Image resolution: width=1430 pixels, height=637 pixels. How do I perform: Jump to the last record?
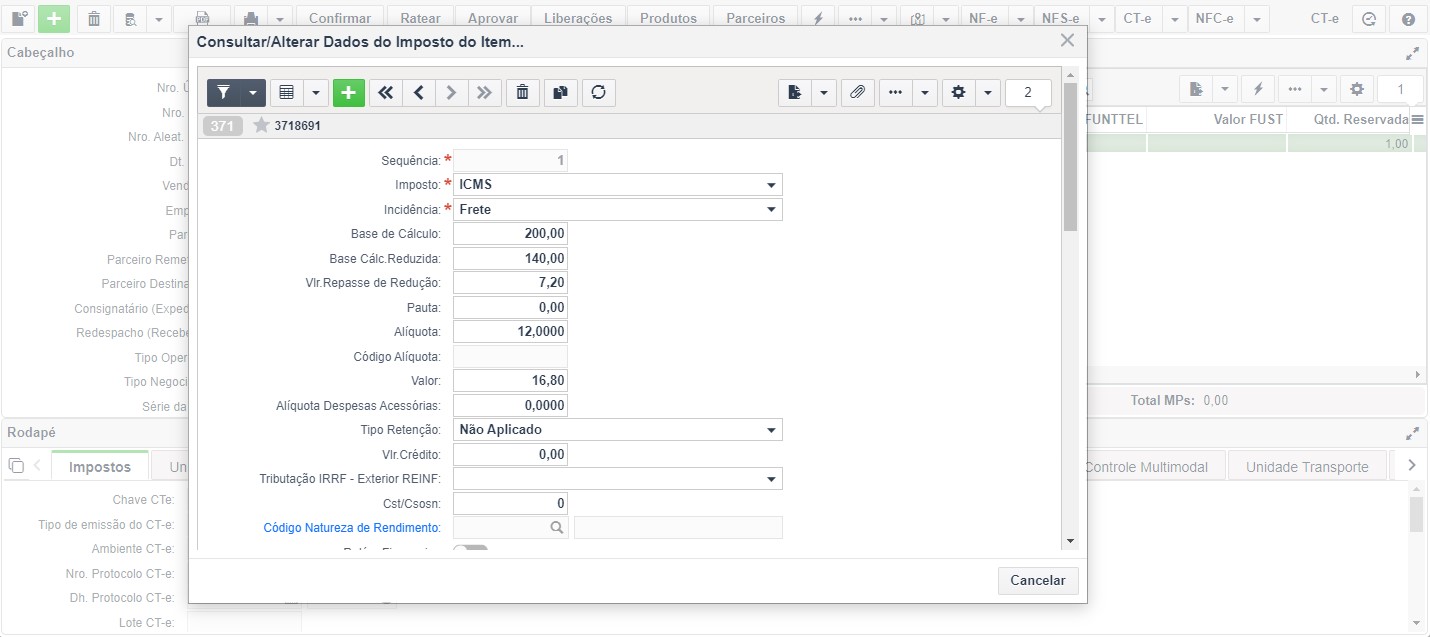pyautogui.click(x=485, y=92)
